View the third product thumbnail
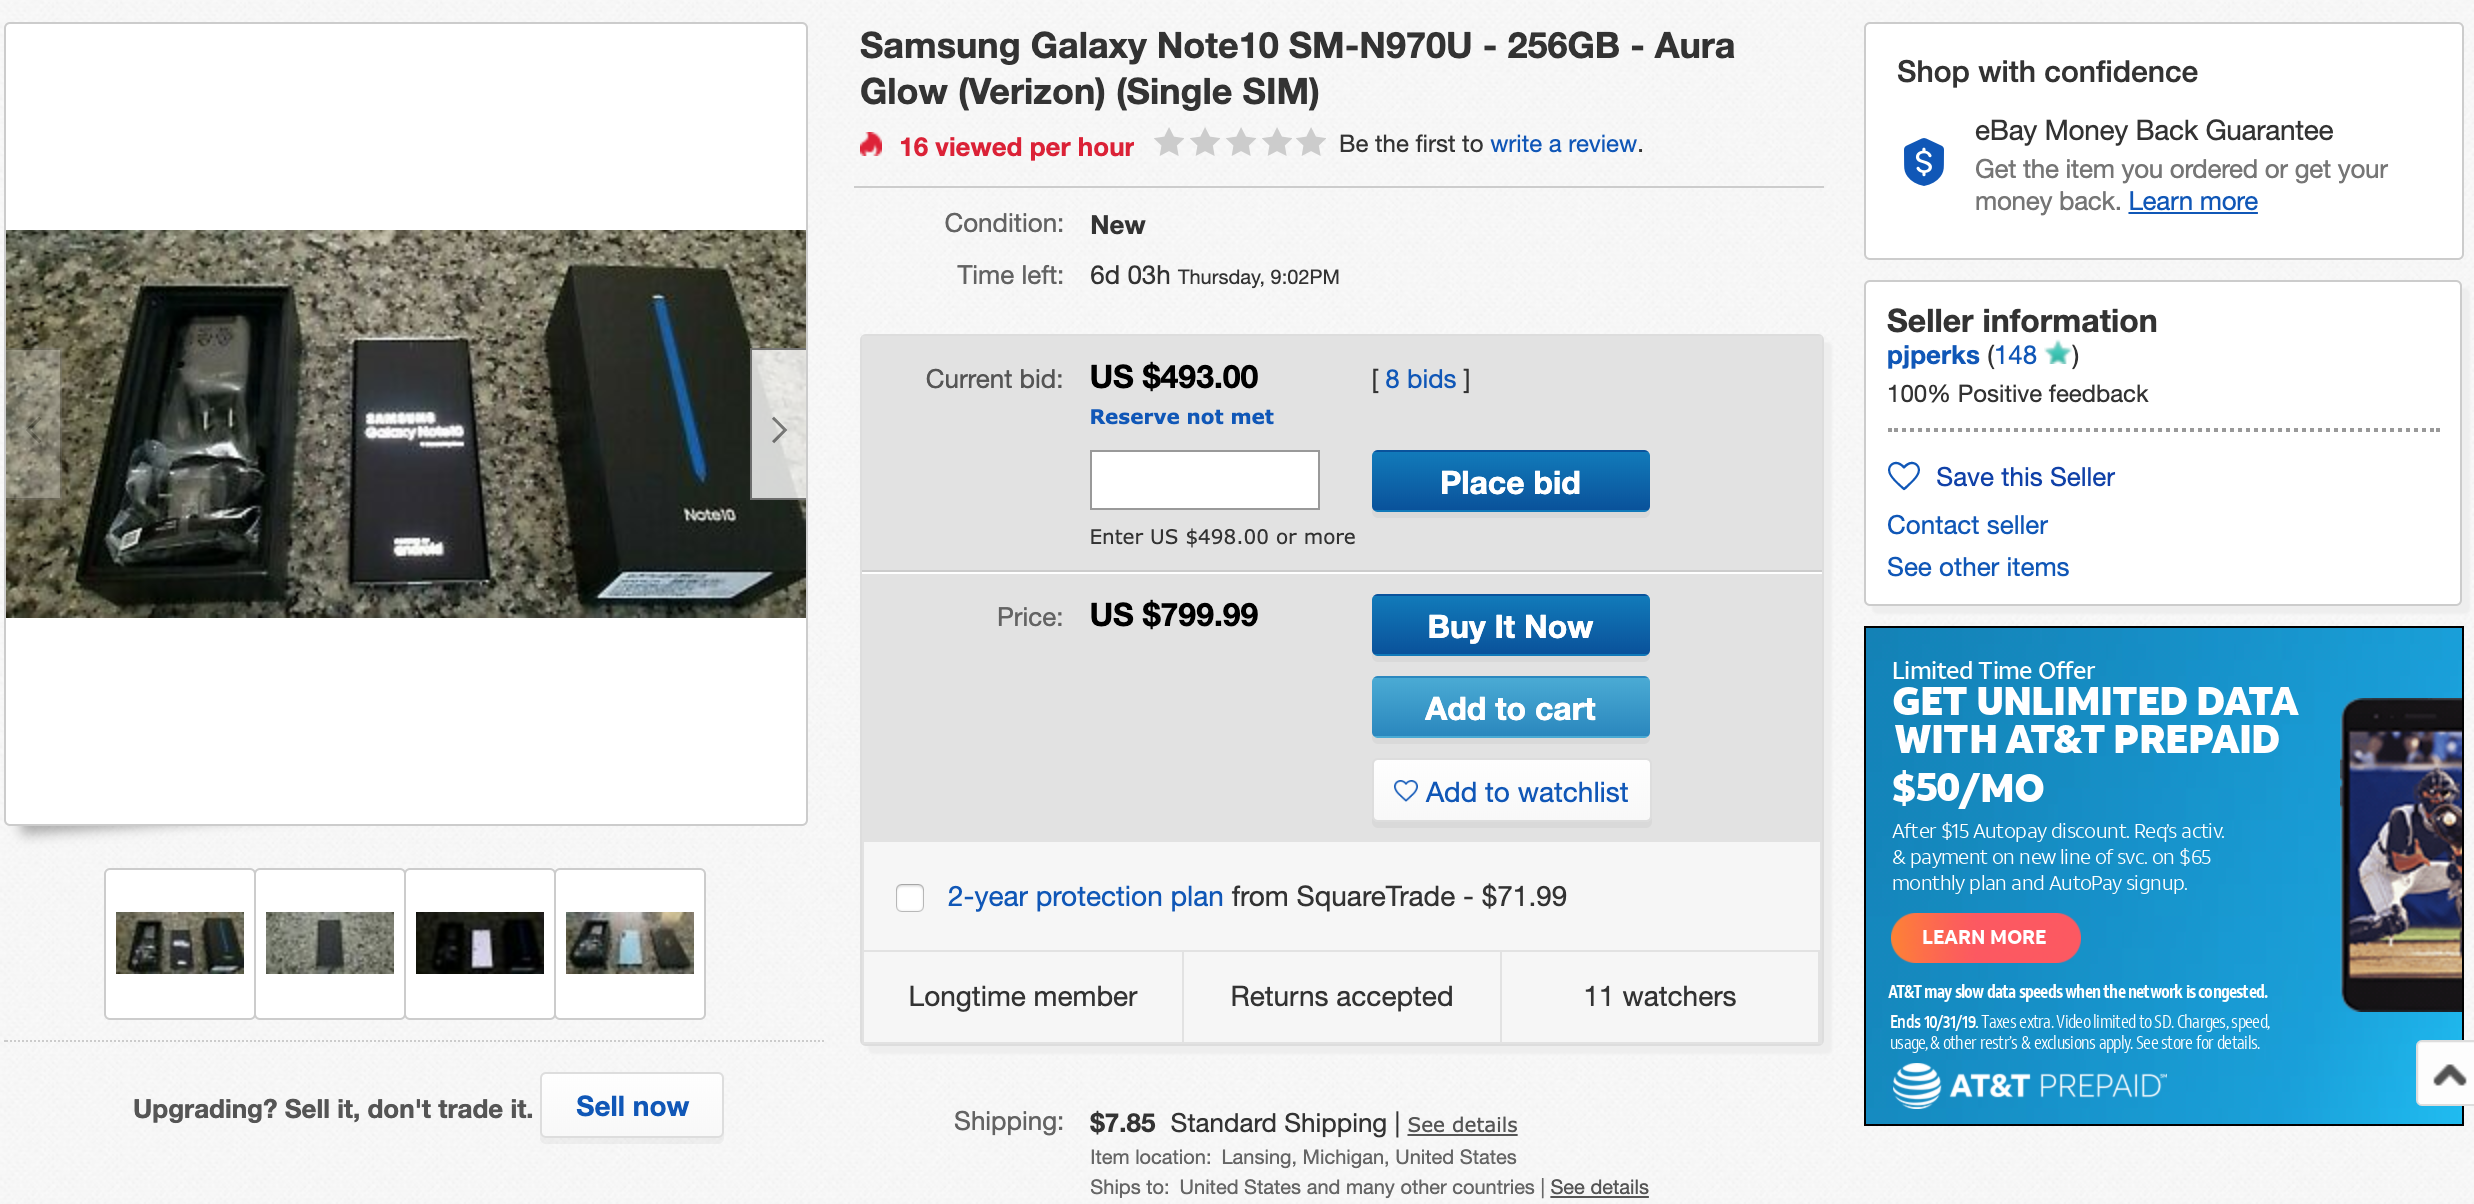 point(480,943)
